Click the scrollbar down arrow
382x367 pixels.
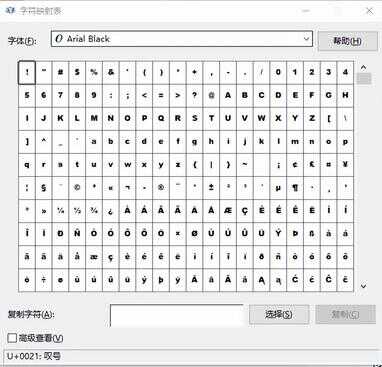click(x=364, y=286)
